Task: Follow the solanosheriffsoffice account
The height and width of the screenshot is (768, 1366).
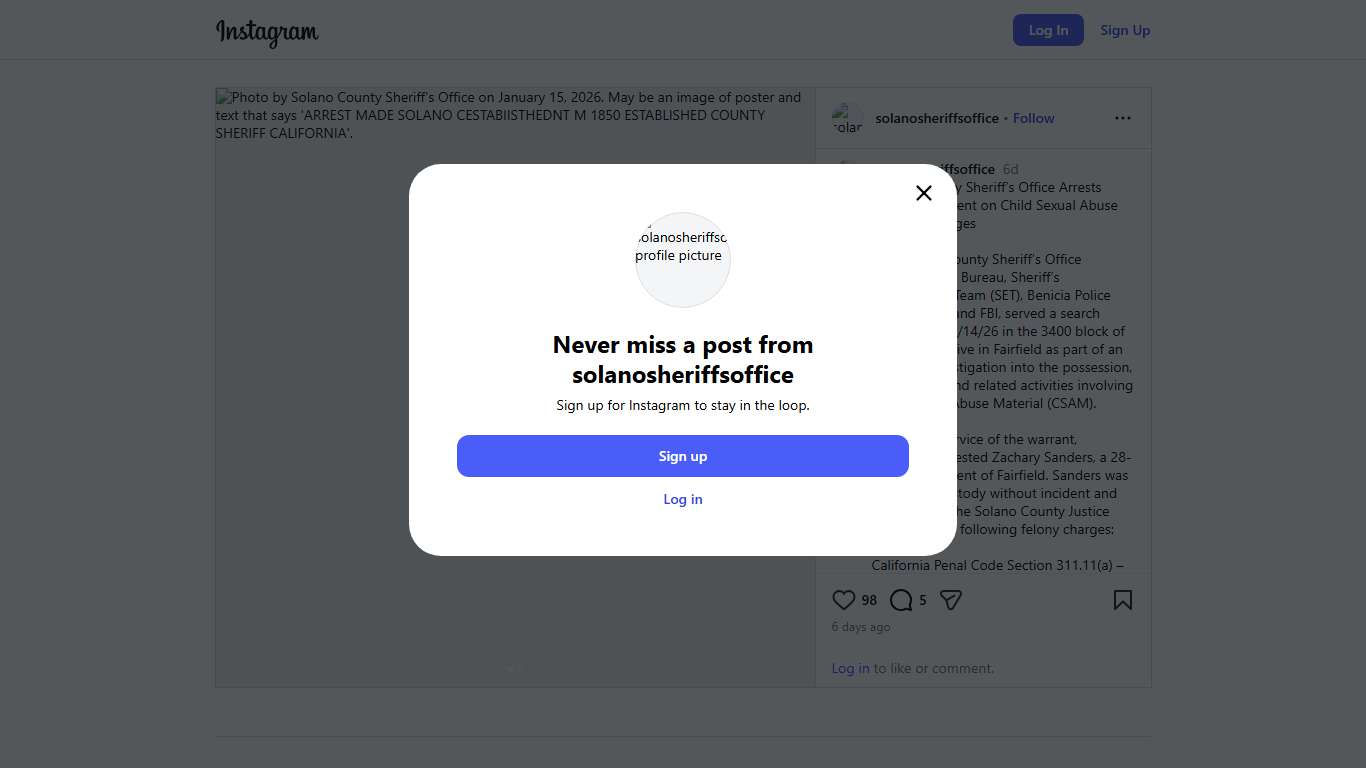Action: pyautogui.click(x=1033, y=118)
